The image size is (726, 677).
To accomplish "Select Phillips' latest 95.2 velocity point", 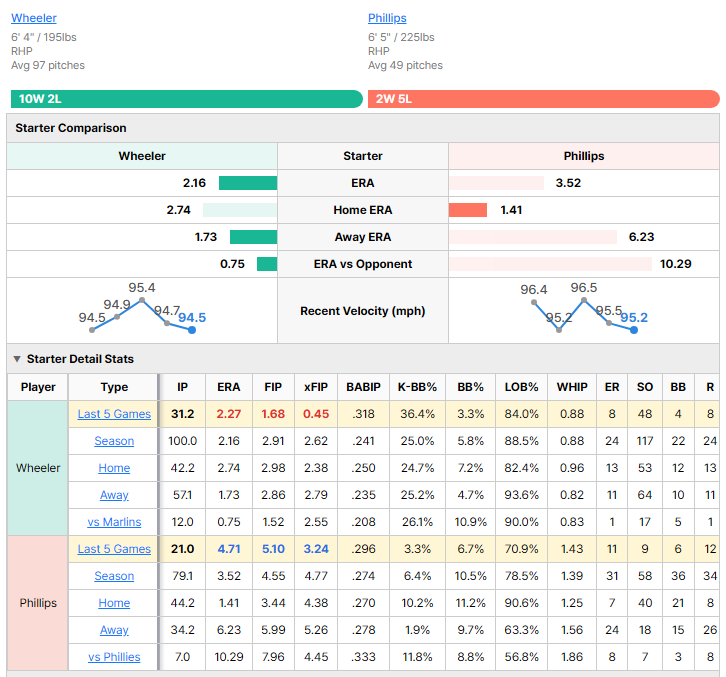I will pyautogui.click(x=634, y=330).
